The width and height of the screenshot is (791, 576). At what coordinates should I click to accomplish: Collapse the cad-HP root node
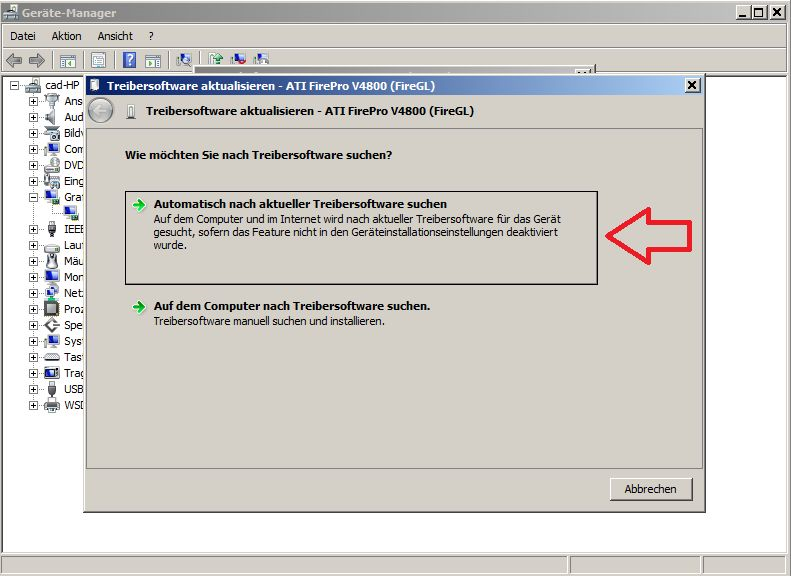(15, 85)
